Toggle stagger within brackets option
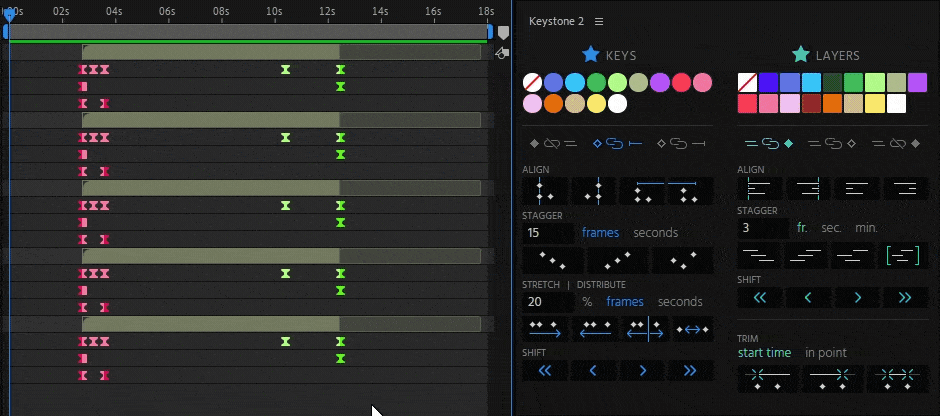940x416 pixels. point(903,255)
